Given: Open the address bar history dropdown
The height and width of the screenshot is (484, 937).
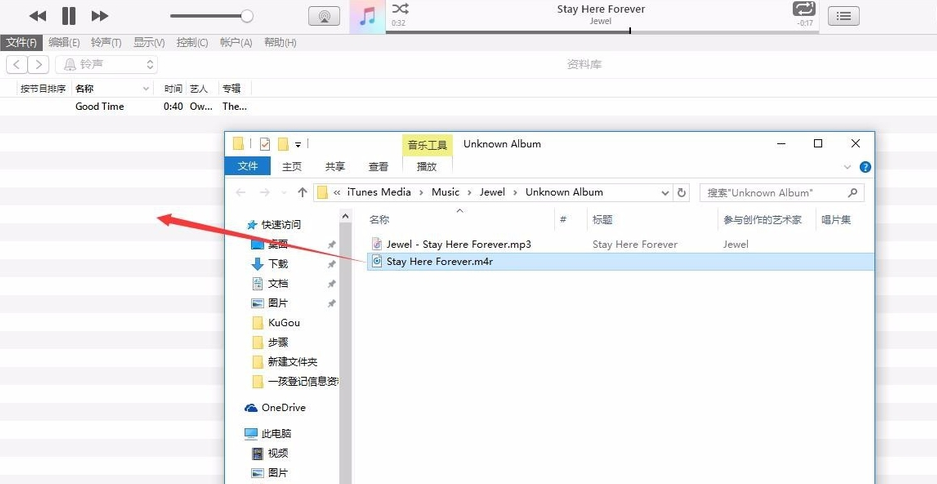Looking at the screenshot, I should [665, 192].
